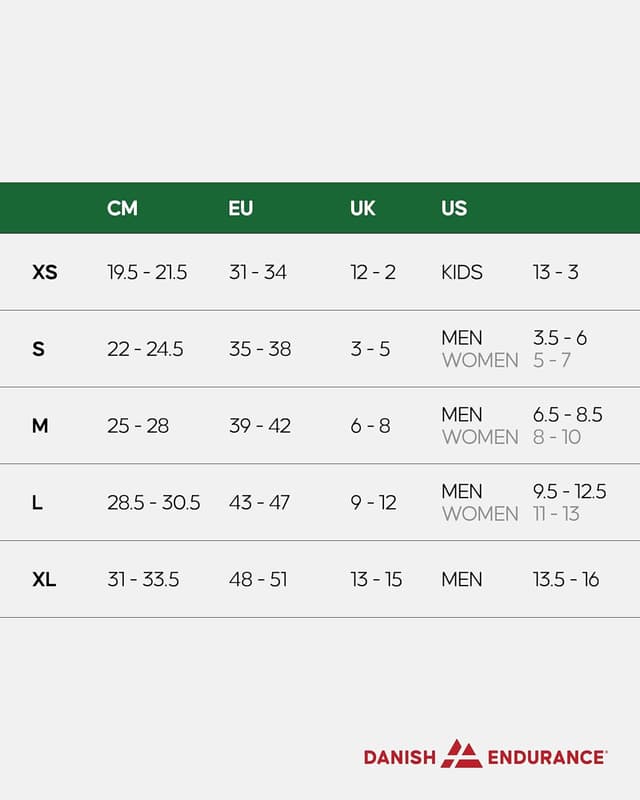Click the L size row label
The width and height of the screenshot is (640, 800).
pyautogui.click(x=37, y=503)
